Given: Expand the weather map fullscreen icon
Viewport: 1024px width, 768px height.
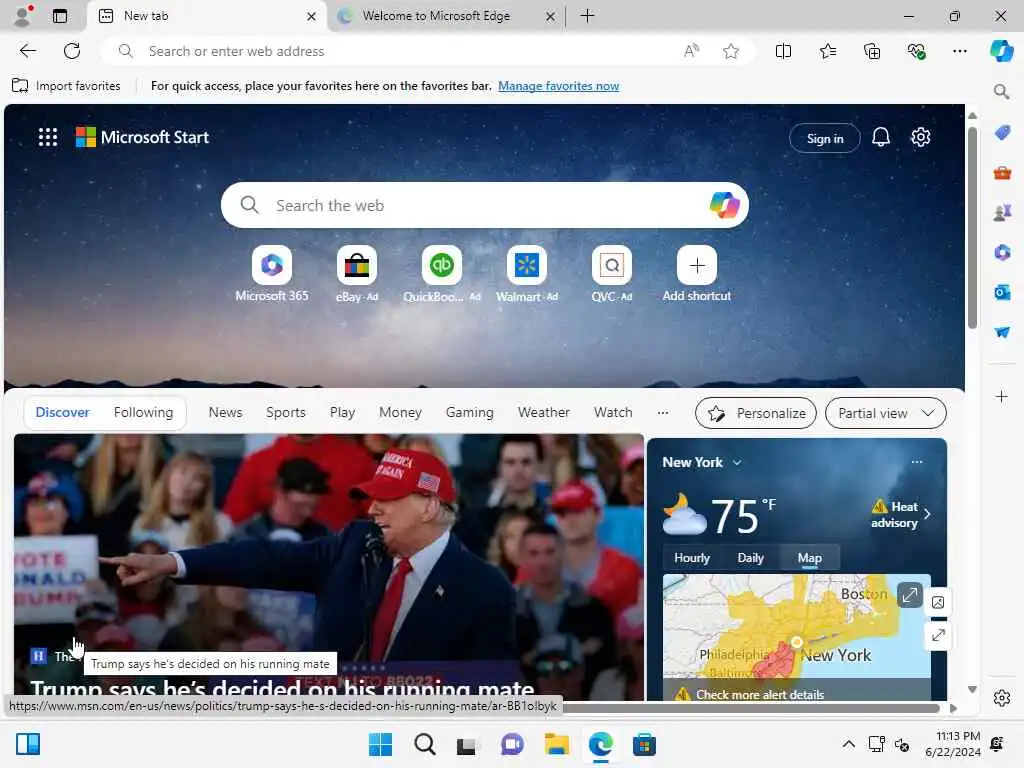Looking at the screenshot, I should pyautogui.click(x=910, y=594).
